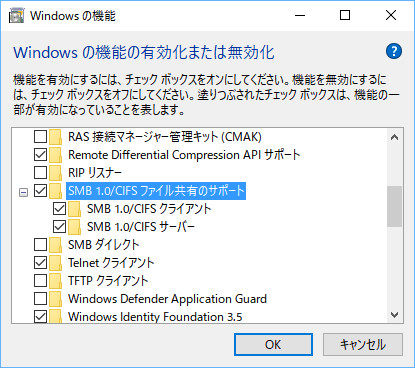
Task: Close the Windows の機能 dialog
Action: click(391, 15)
